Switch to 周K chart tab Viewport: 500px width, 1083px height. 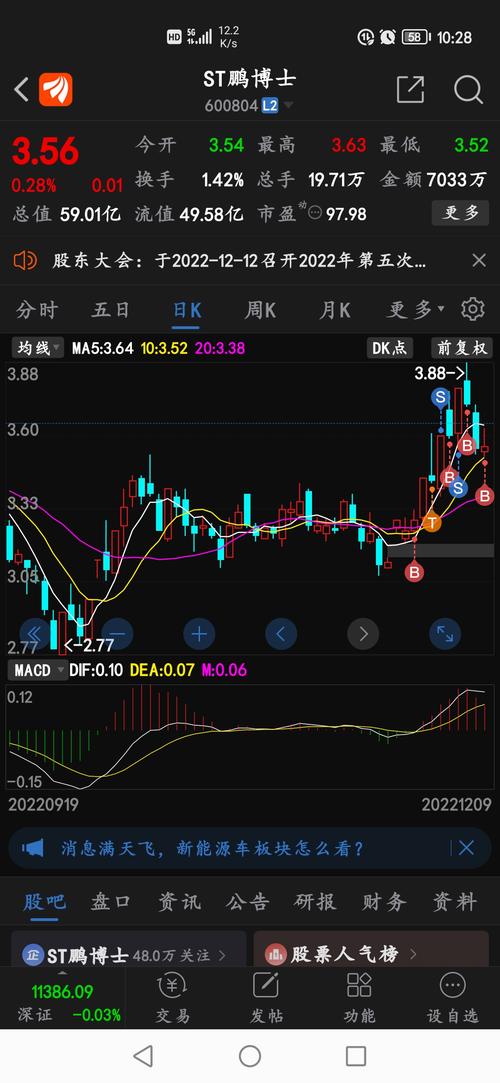(260, 309)
